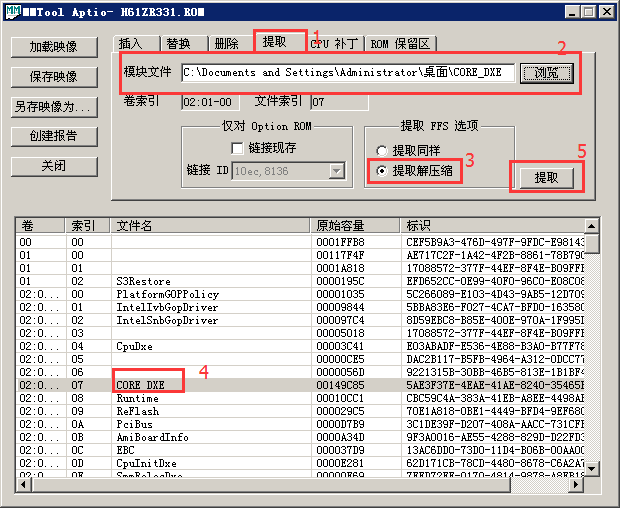Select the PciBus module row
This screenshot has height=508, width=620.
301,425
